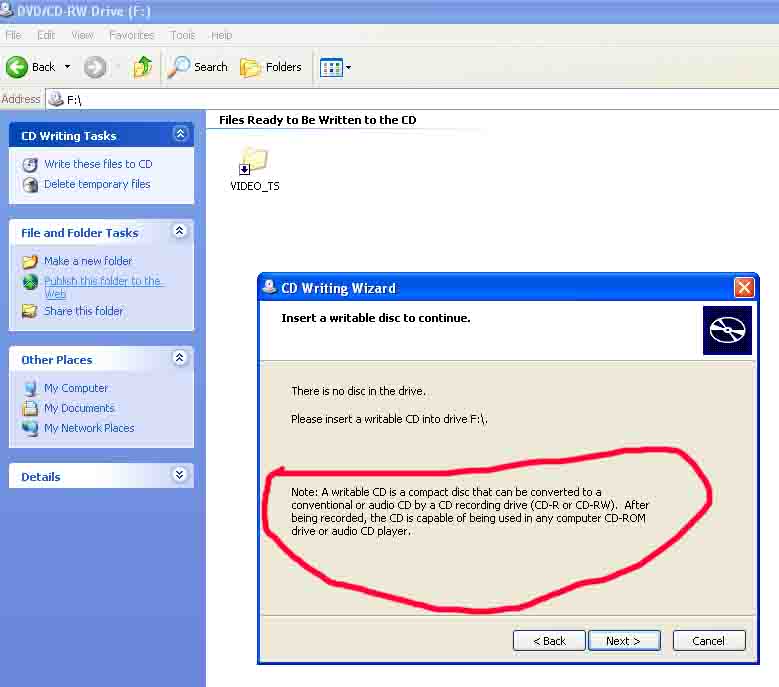779x687 pixels.
Task: Click the My Computer icon
Action: [30, 388]
